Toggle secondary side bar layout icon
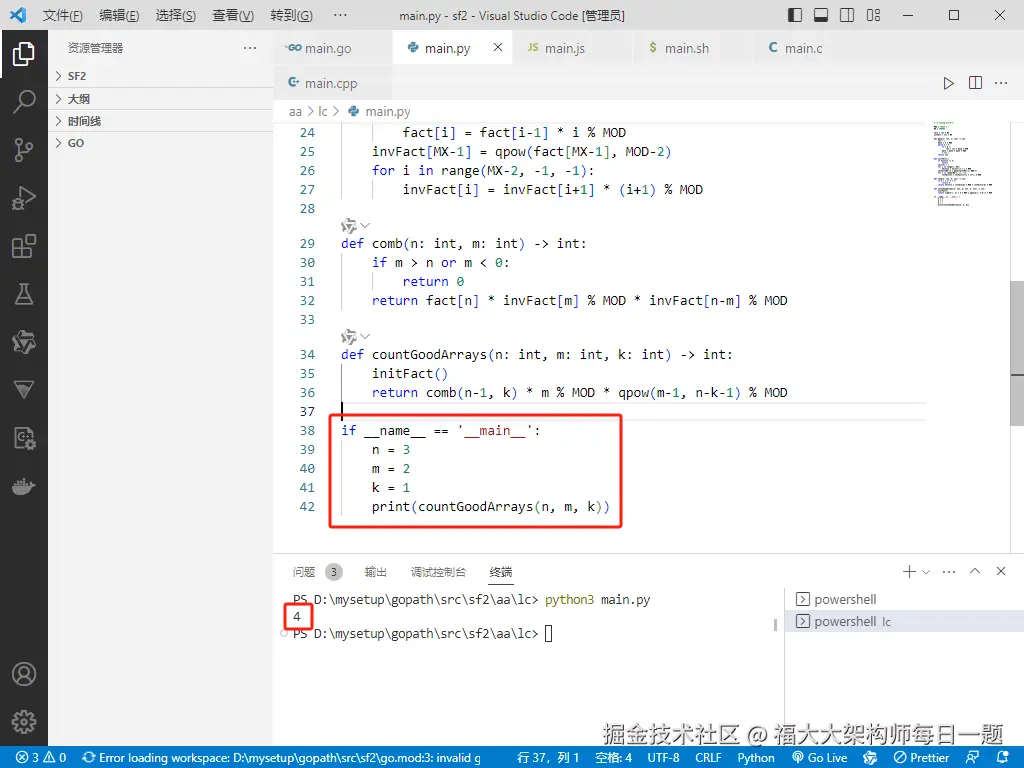 tap(847, 15)
